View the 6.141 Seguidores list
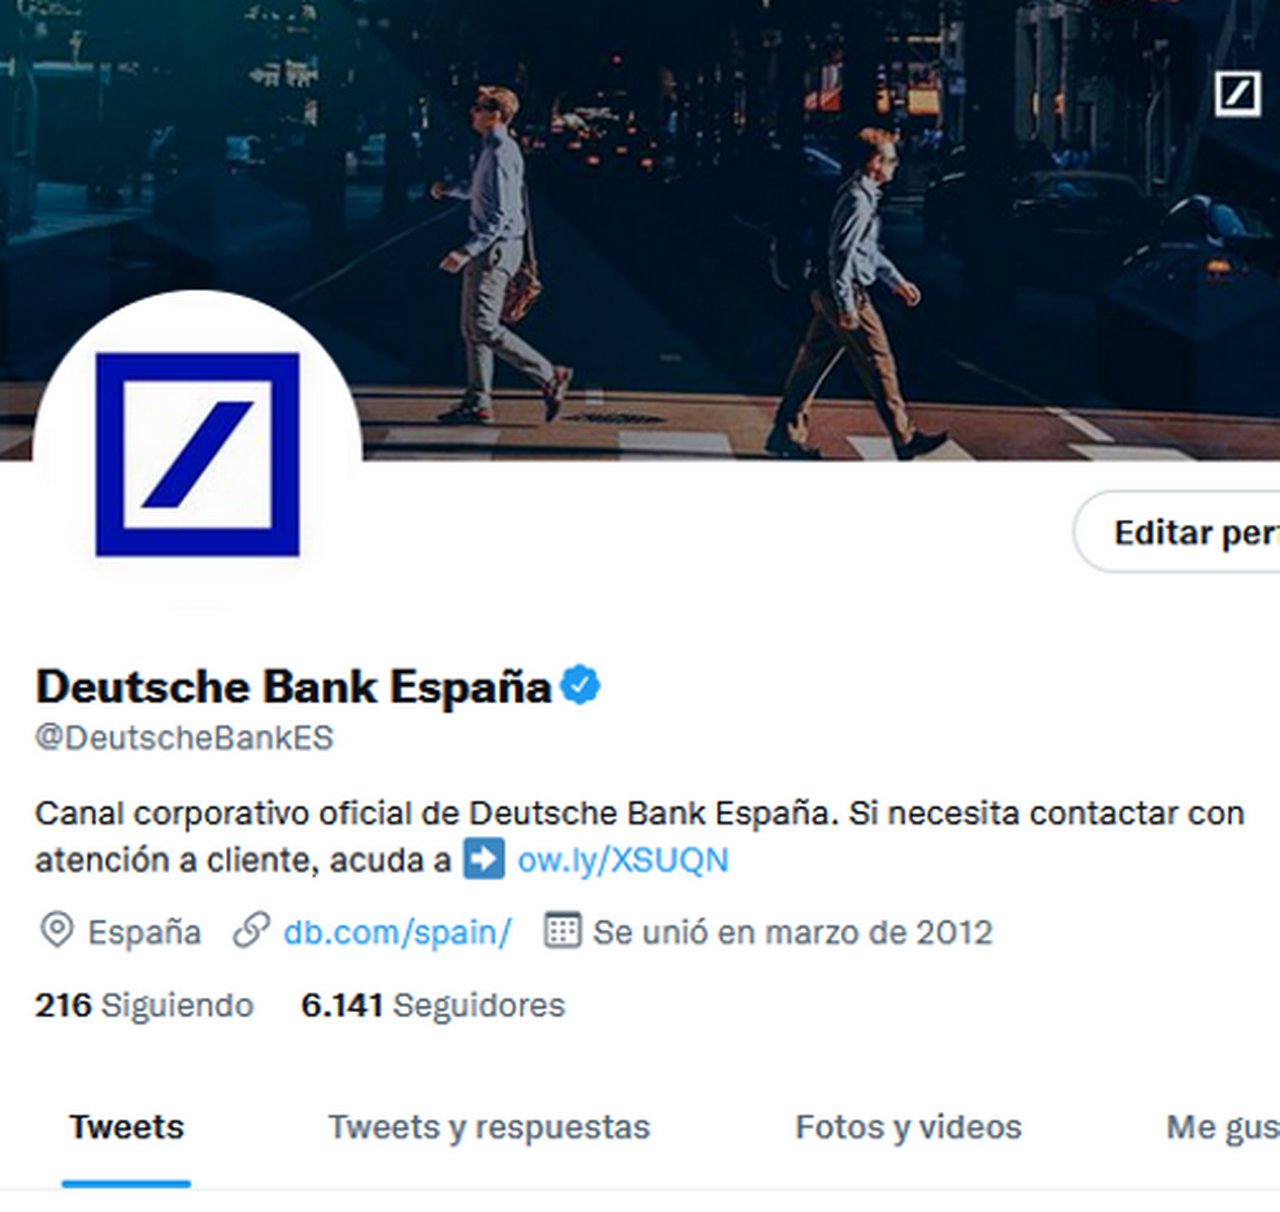Screen dimensions: 1280x1212 (x=433, y=1005)
